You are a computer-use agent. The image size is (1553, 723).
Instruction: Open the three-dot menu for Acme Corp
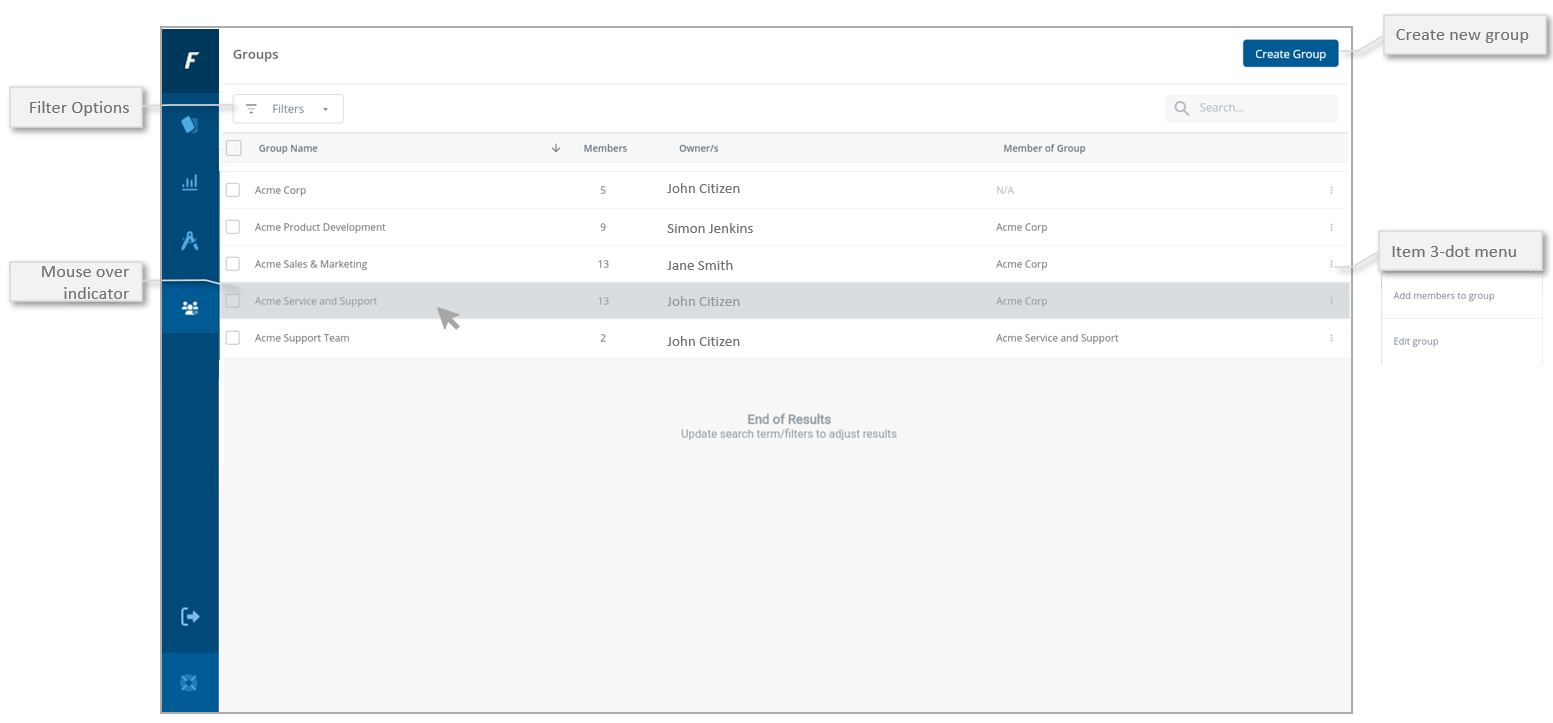[x=1331, y=190]
